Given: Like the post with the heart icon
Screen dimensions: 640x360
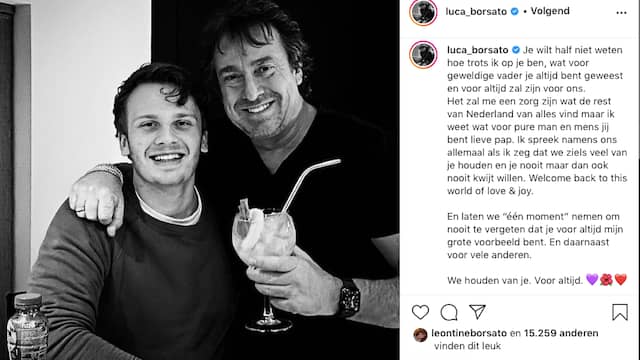Looking at the screenshot, I should (420, 312).
